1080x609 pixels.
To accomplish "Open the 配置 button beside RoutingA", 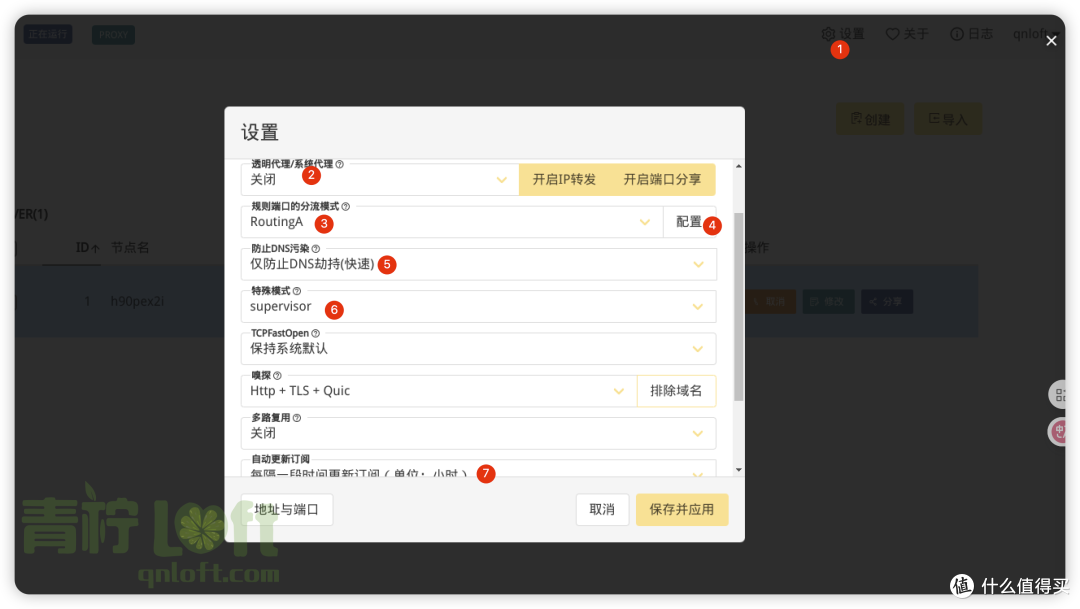I will [689, 222].
